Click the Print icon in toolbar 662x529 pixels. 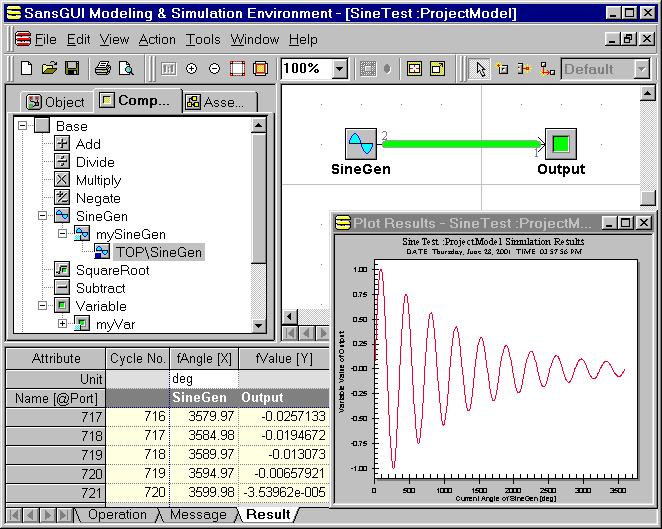point(102,69)
